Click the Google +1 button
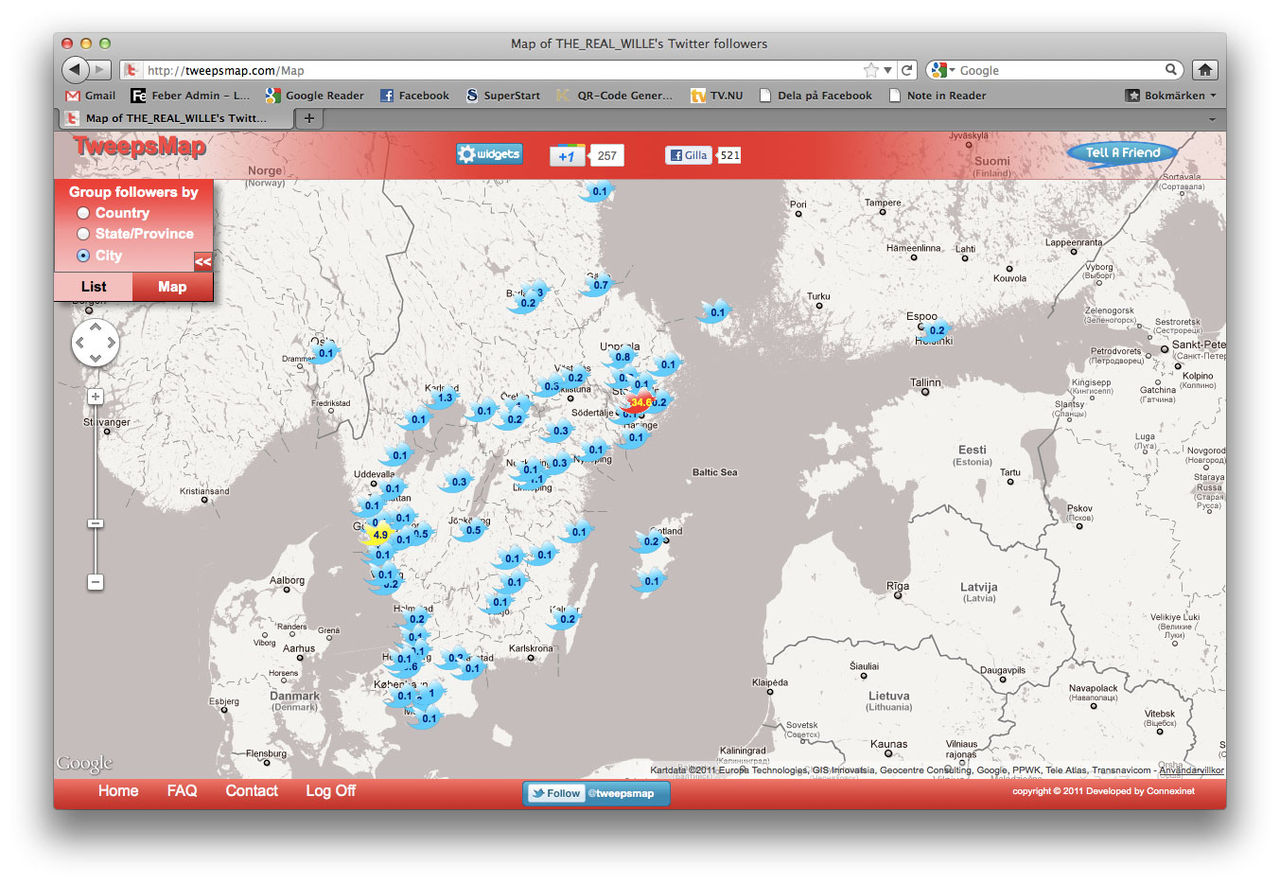The height and width of the screenshot is (884, 1280). tap(567, 156)
